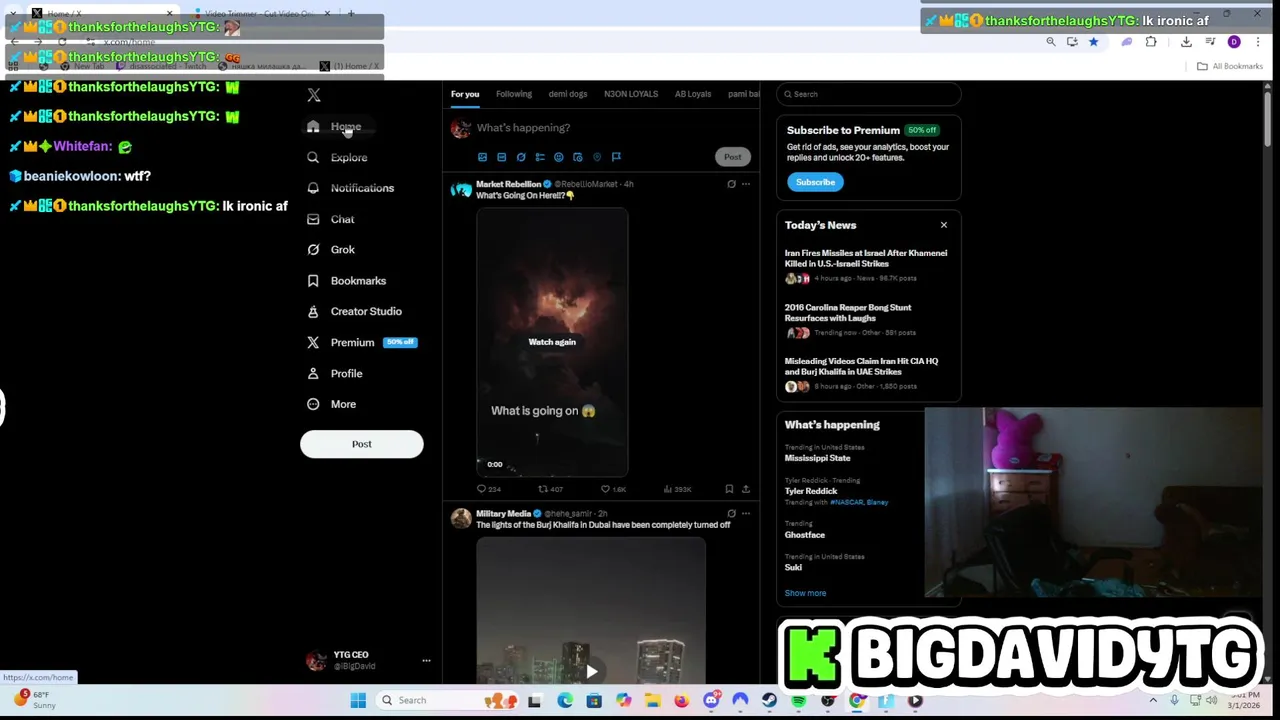1280x720 pixels.
Task: Play the Burj Khalifa video
Action: [x=591, y=672]
